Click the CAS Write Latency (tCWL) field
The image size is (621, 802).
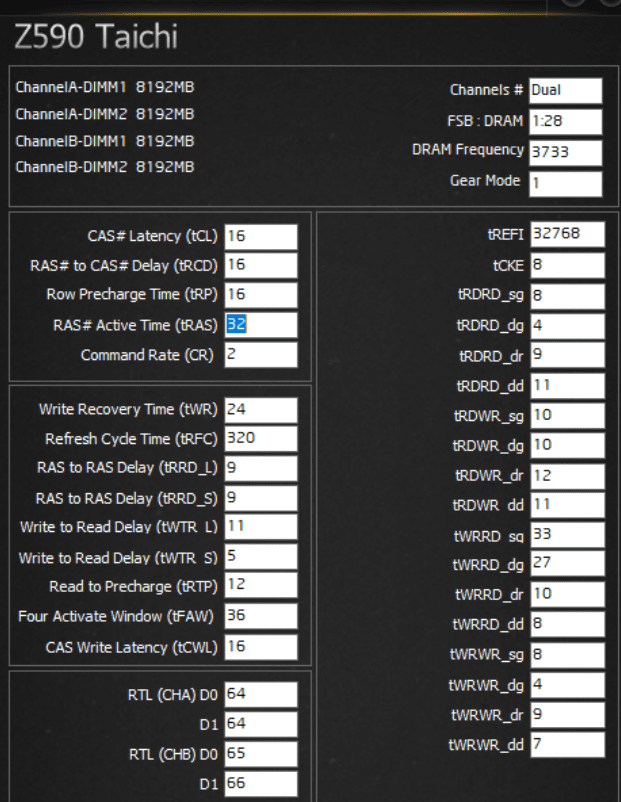(x=261, y=647)
